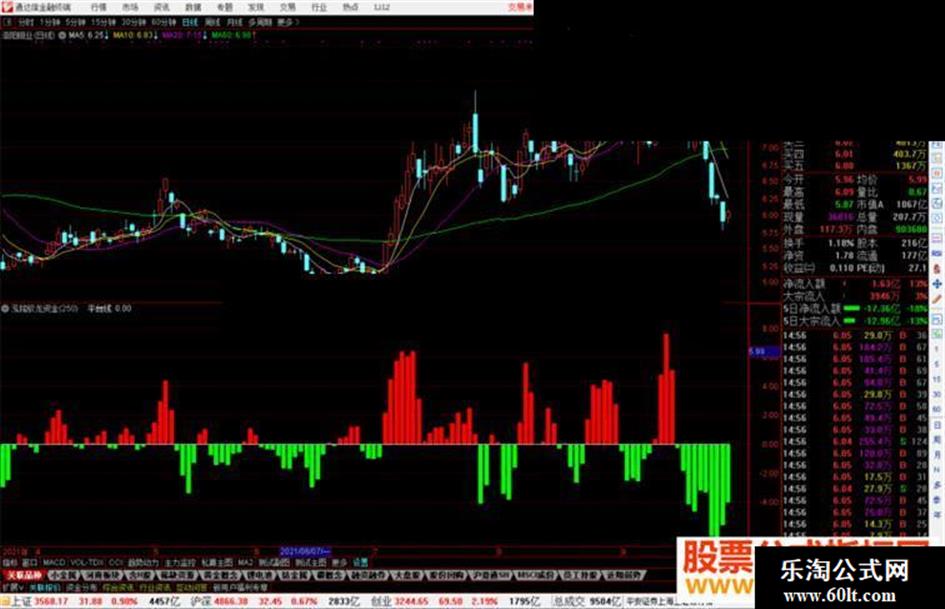
Task: Open the 行情 menu
Action: tap(98, 8)
